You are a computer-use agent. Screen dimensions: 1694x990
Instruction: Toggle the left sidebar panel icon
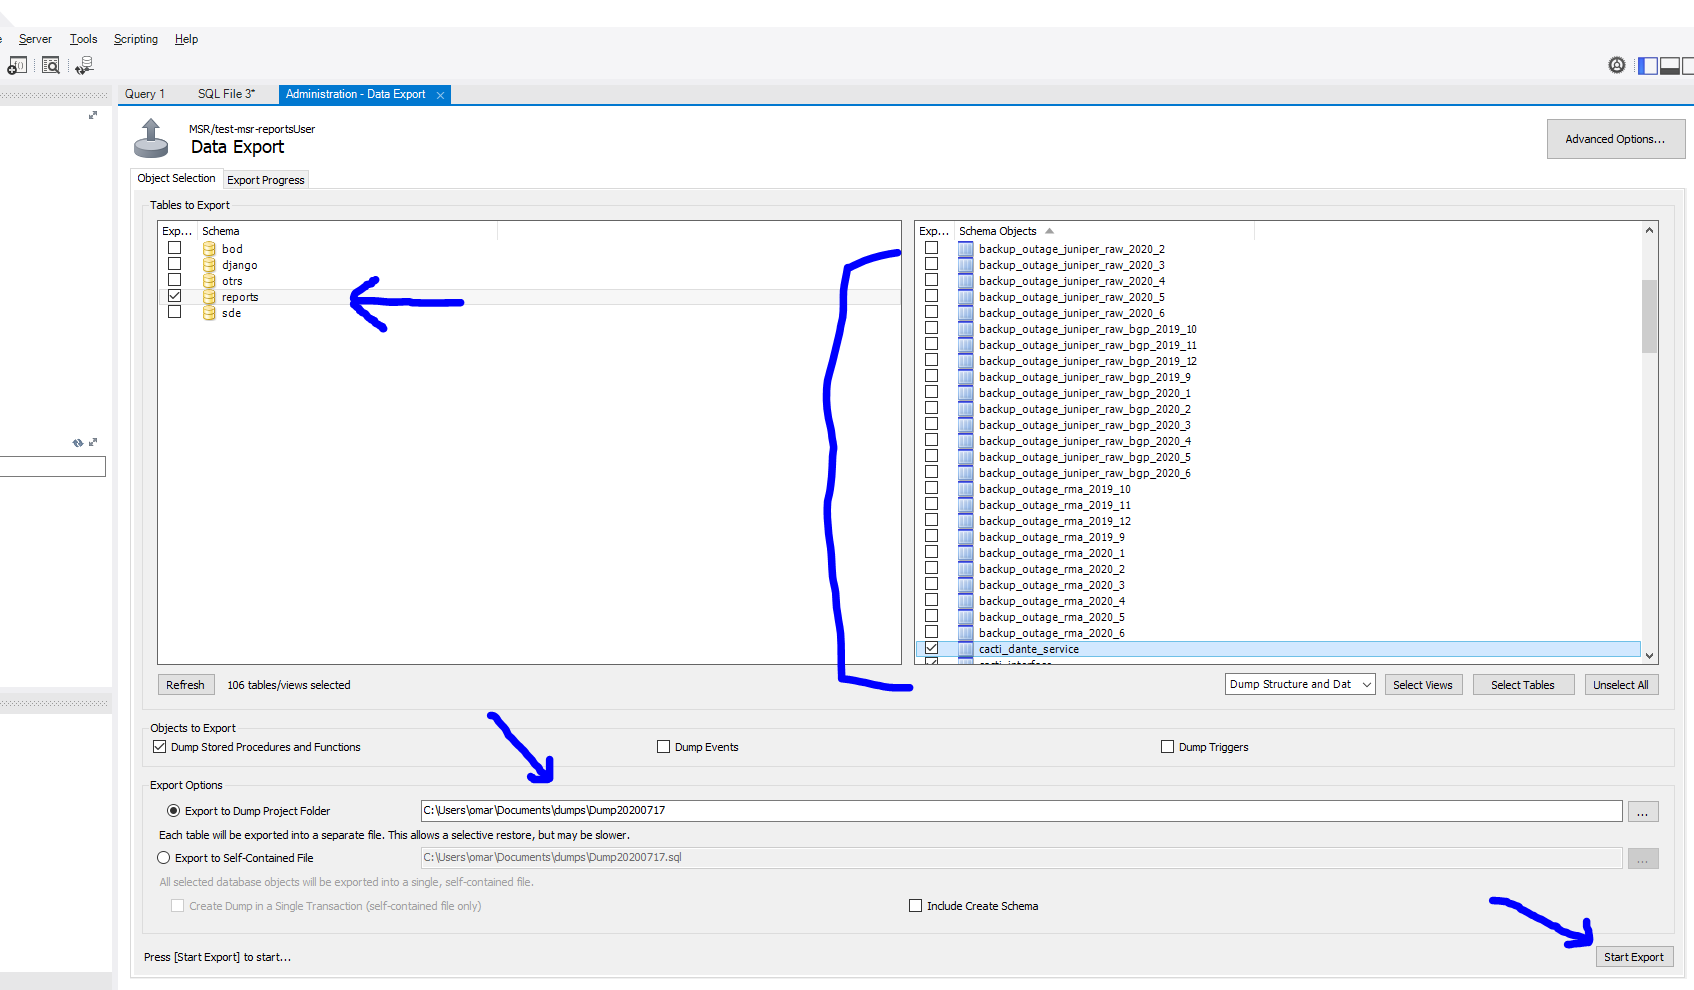[x=1647, y=66]
